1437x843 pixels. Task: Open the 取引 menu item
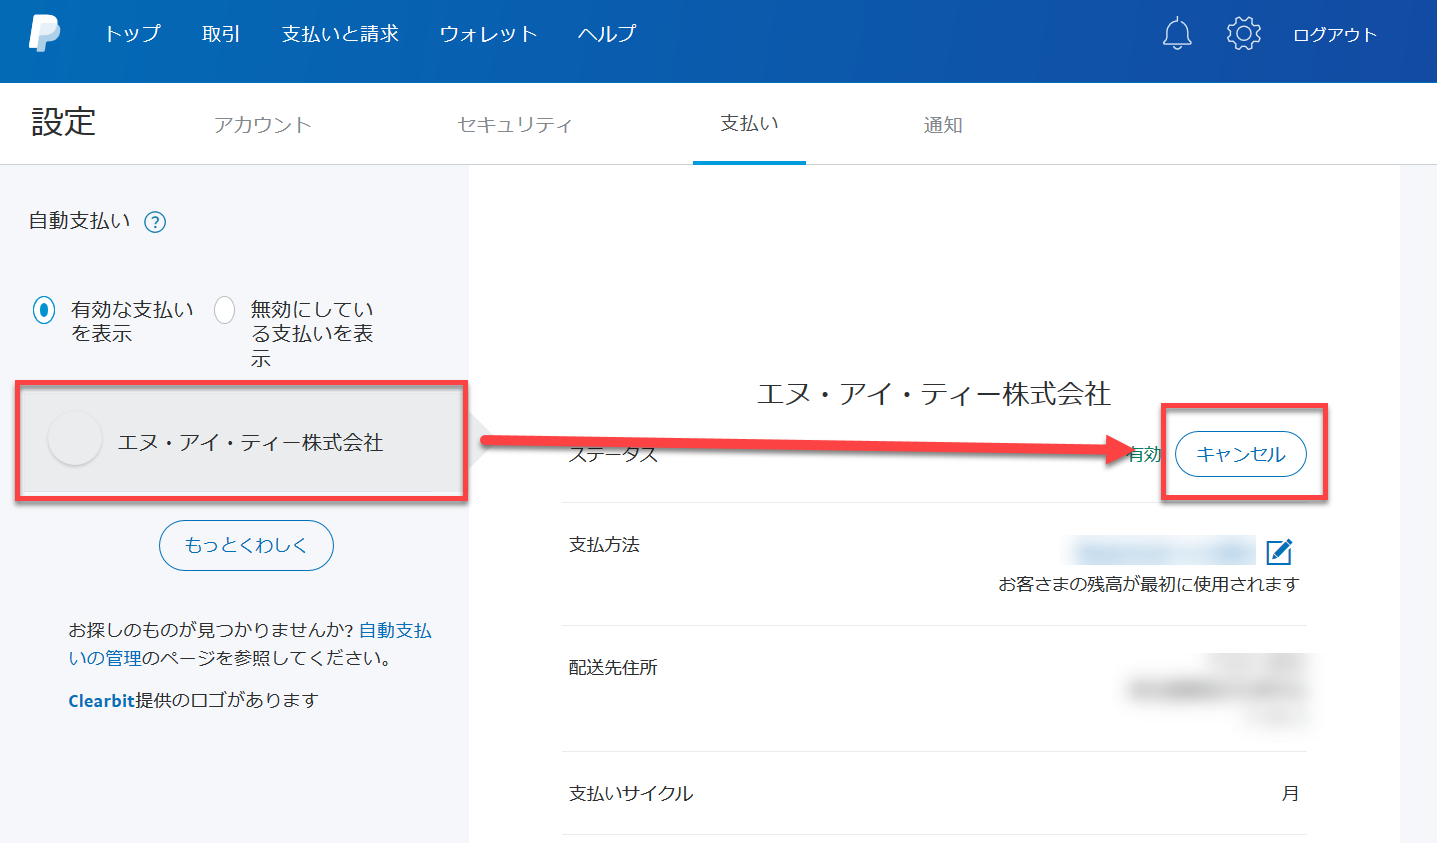(221, 34)
